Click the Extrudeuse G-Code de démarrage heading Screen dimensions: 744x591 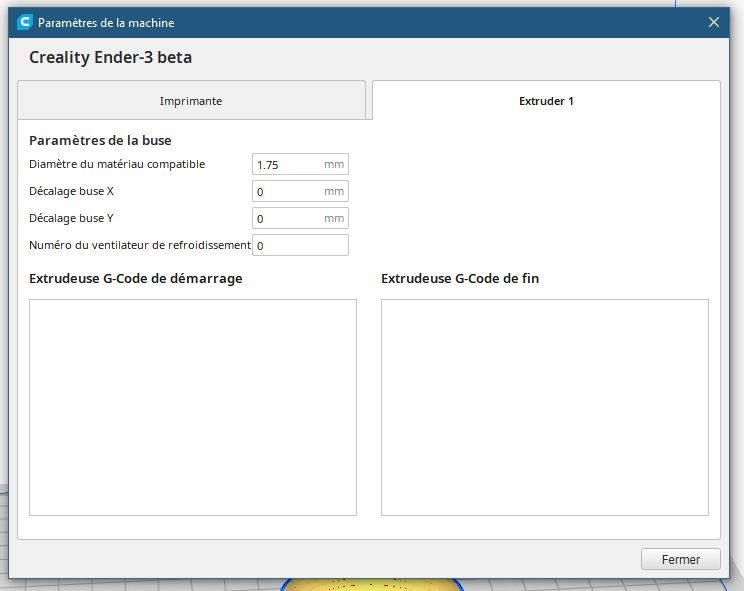pyautogui.click(x=136, y=278)
